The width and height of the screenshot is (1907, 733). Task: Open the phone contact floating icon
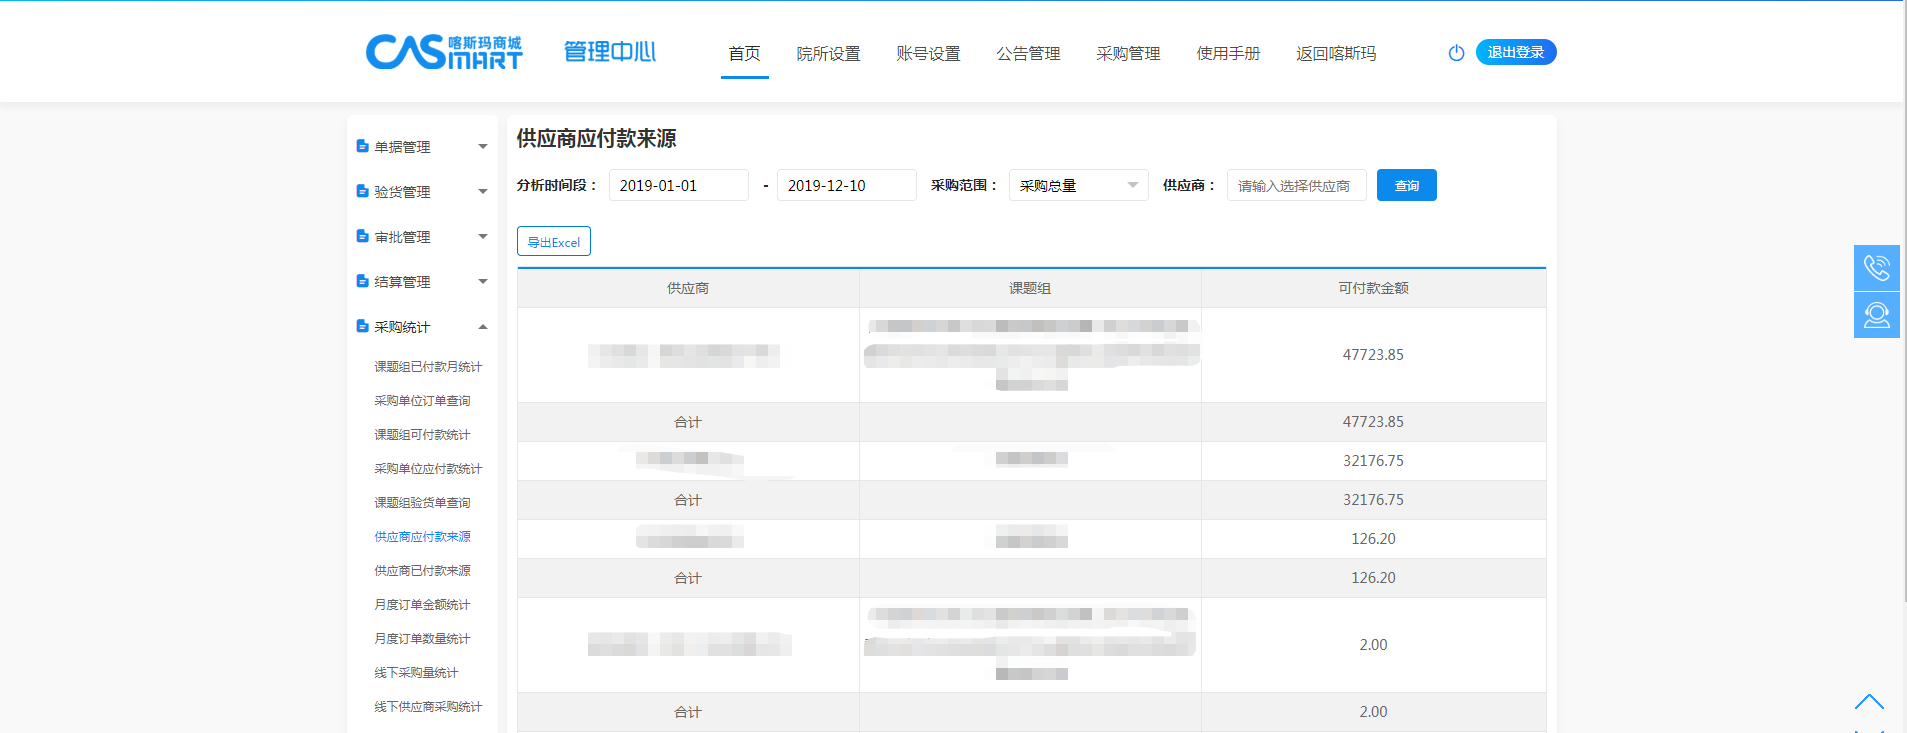pos(1876,268)
